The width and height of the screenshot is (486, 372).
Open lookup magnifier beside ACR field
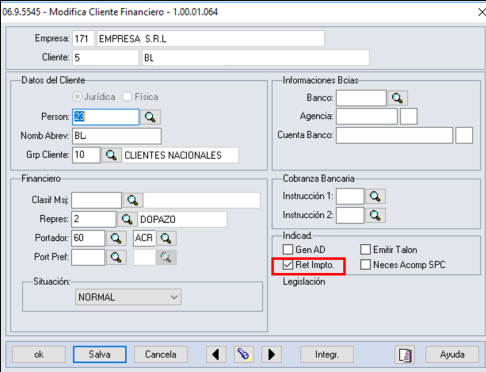166,238
